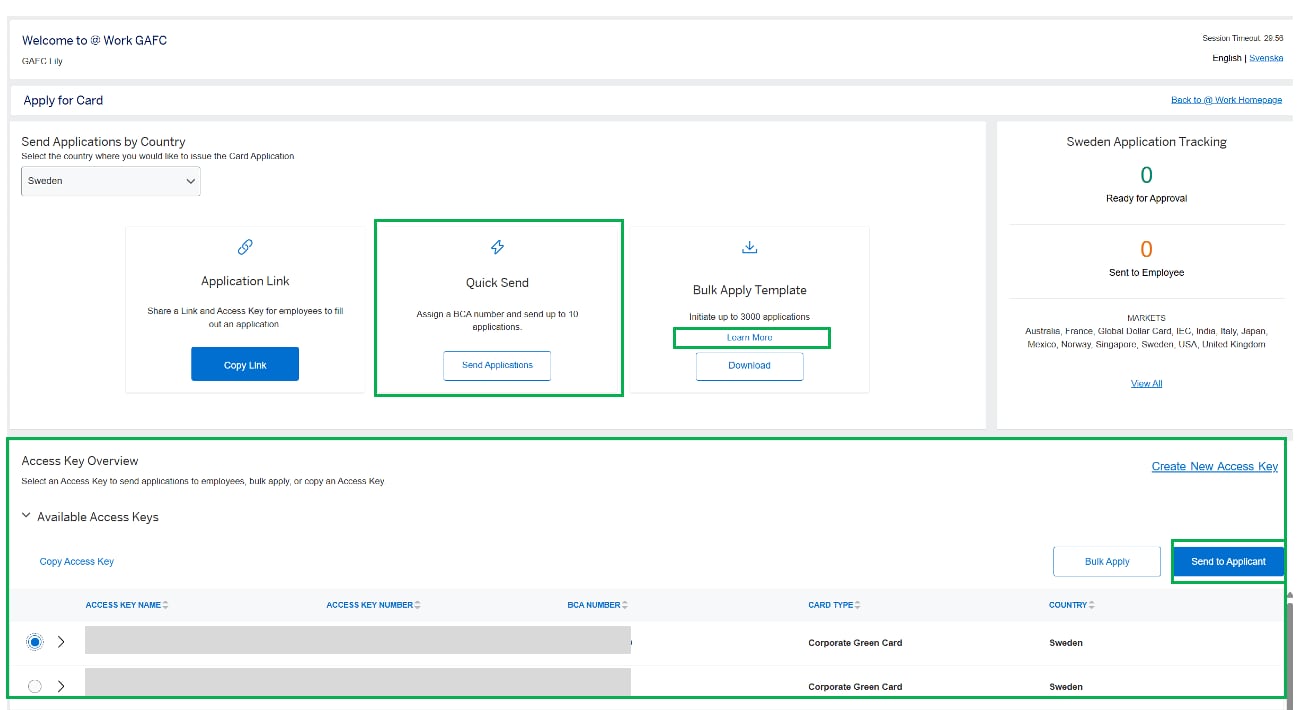This screenshot has width=1300, height=710.
Task: Click the Bulk Apply button
Action: tap(1106, 561)
